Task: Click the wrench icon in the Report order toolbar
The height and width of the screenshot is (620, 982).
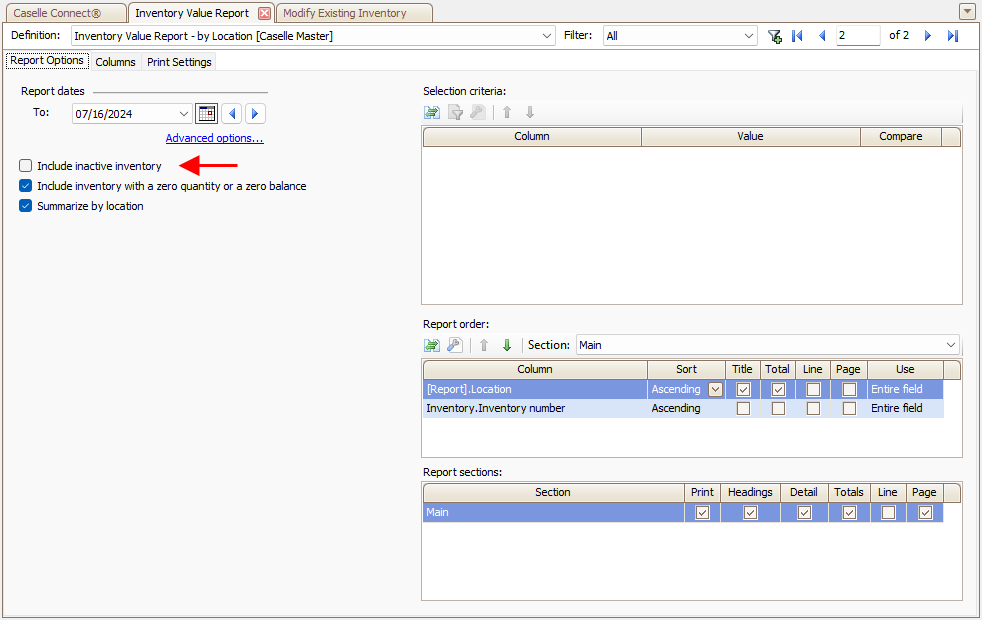Action: click(x=455, y=345)
